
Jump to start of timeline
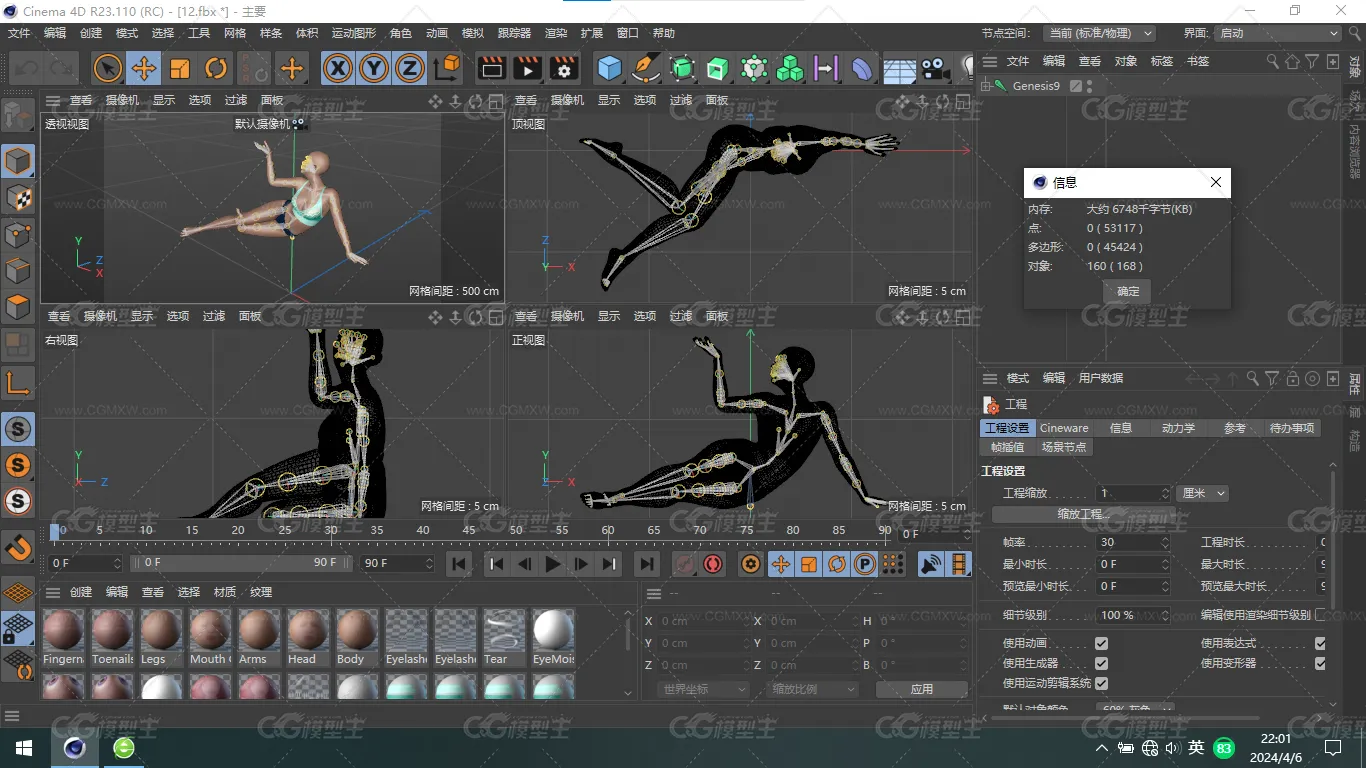click(459, 564)
